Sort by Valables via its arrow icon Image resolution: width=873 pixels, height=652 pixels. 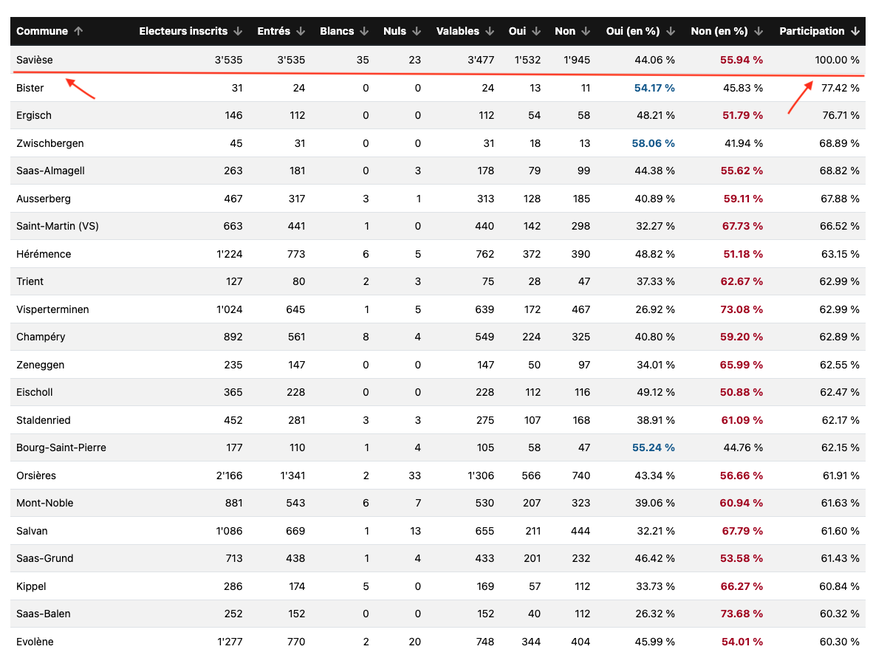[x=490, y=32]
